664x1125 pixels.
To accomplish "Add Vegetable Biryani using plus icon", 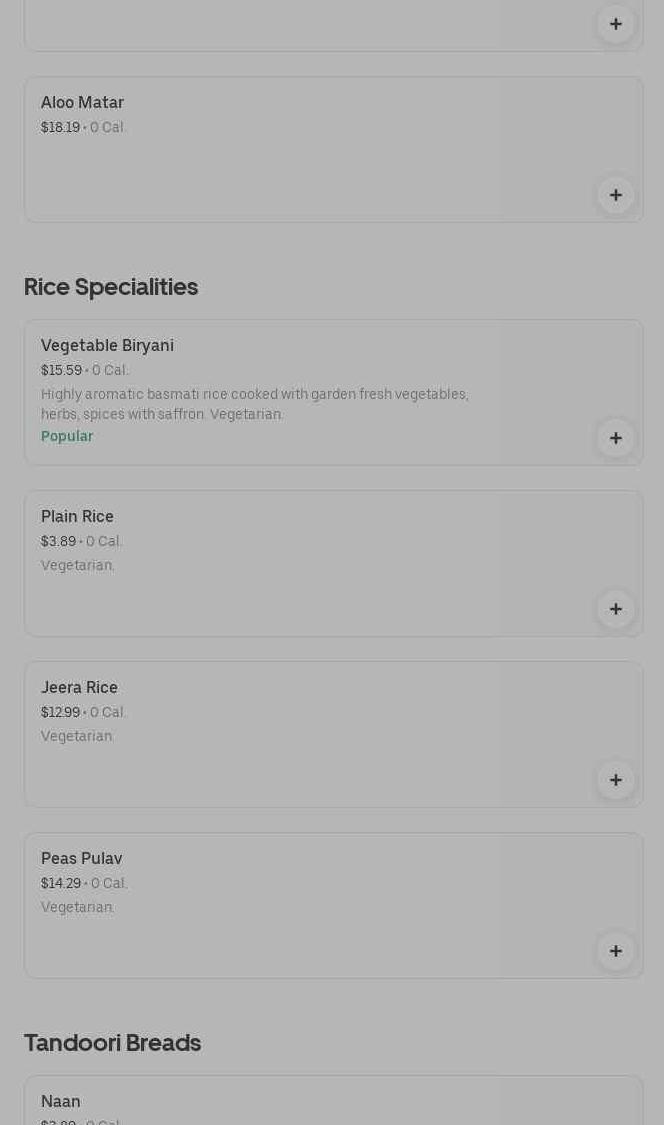I will [615, 438].
